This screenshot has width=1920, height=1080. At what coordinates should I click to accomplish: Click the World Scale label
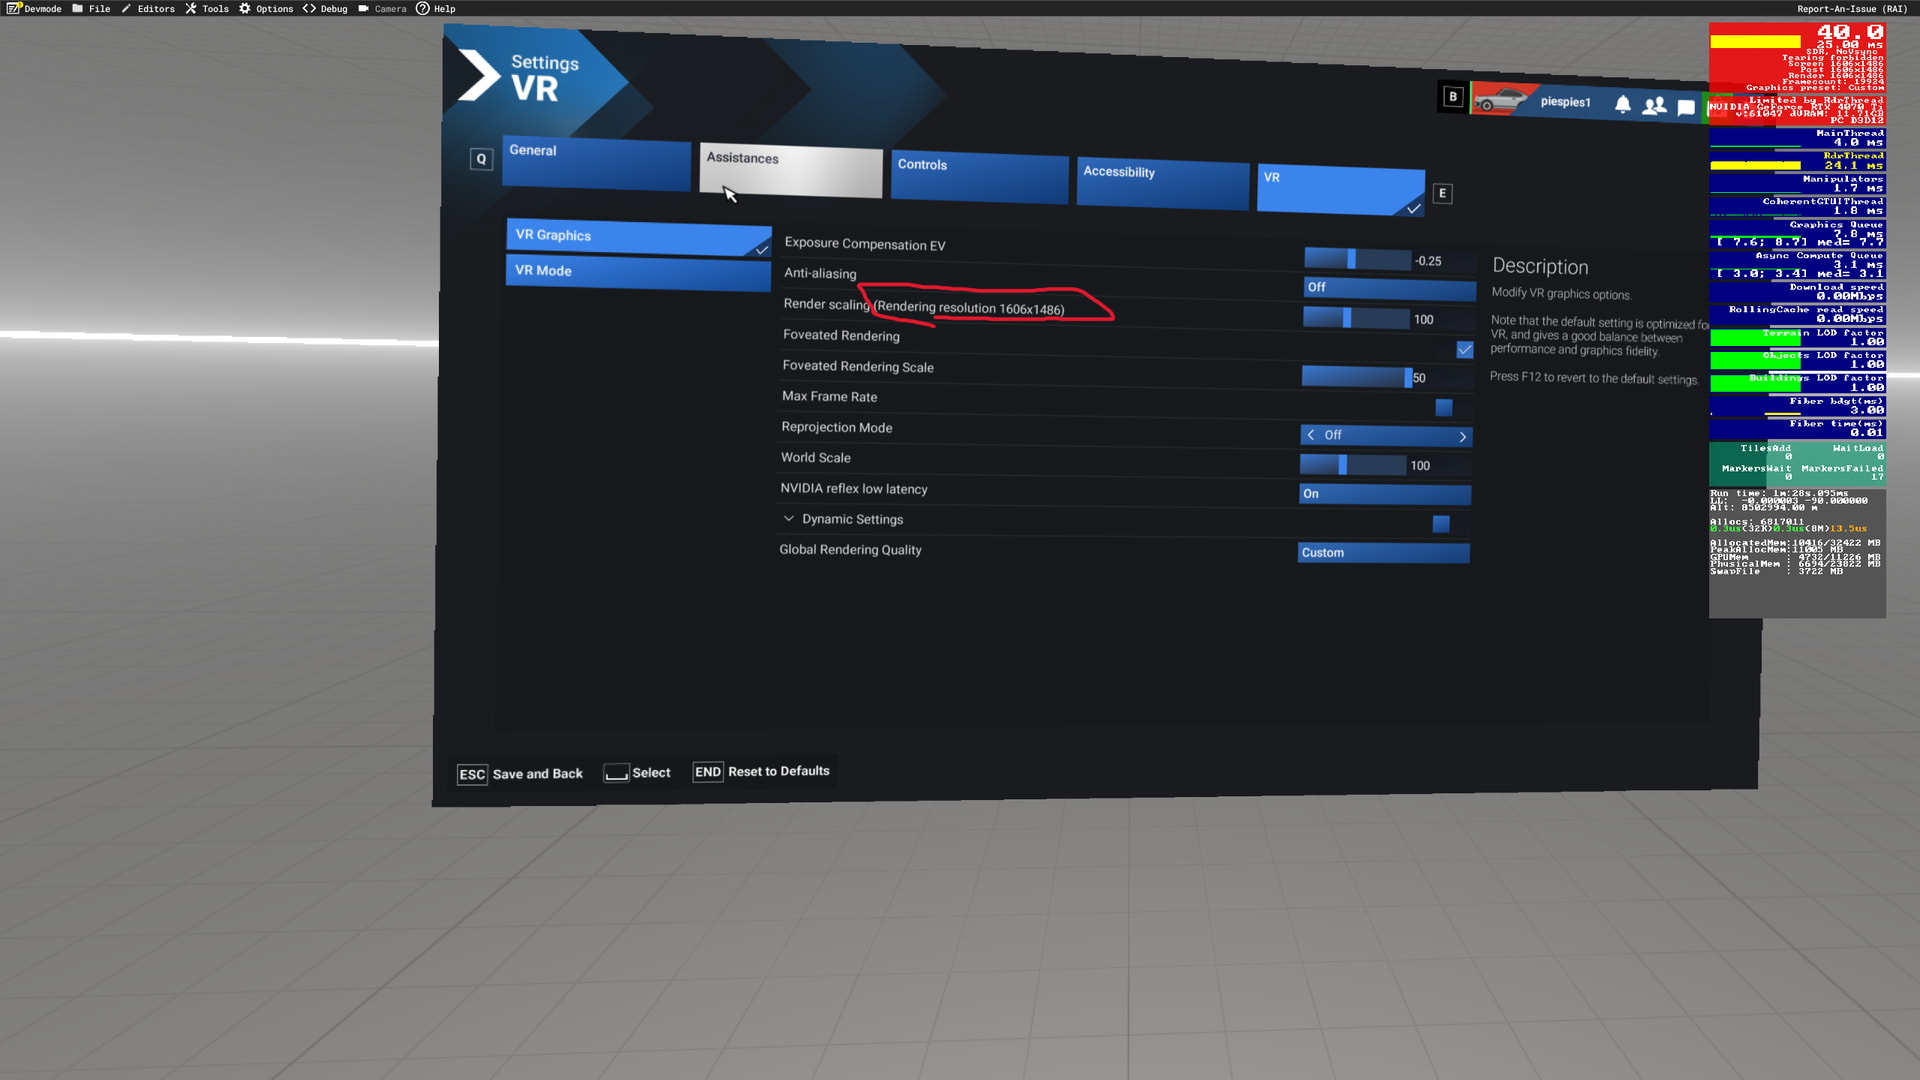click(816, 458)
